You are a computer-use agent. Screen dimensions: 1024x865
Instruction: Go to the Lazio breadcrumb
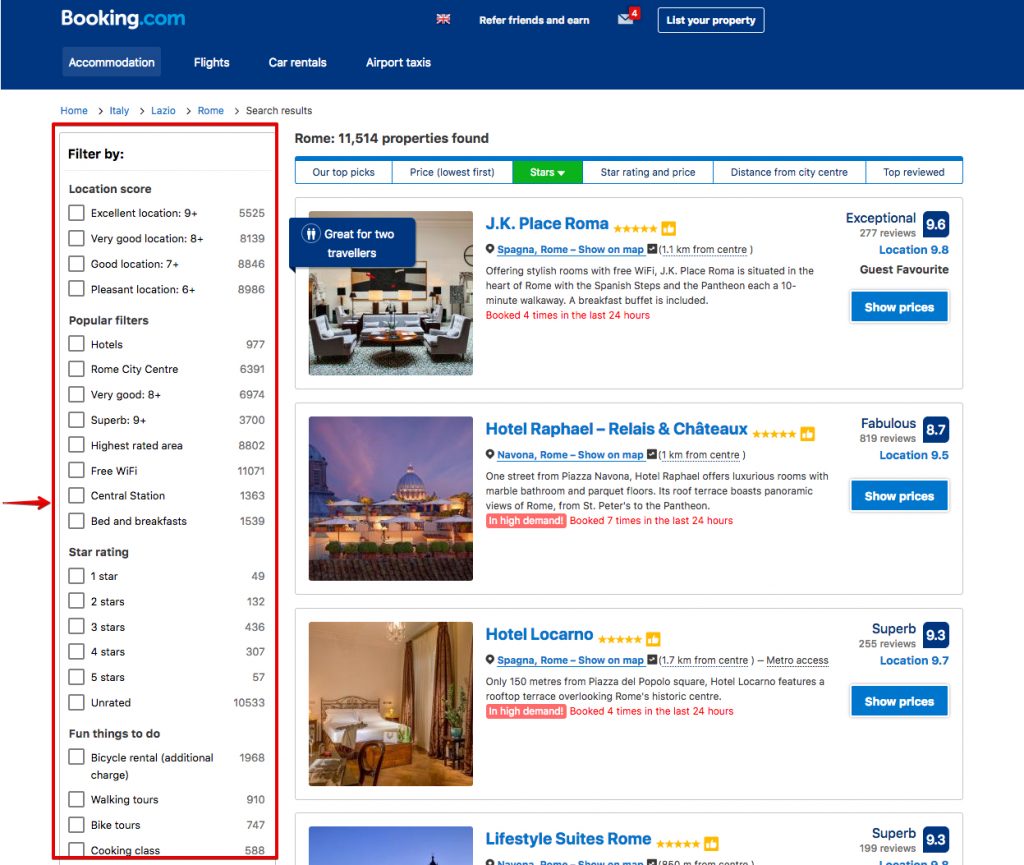163,111
